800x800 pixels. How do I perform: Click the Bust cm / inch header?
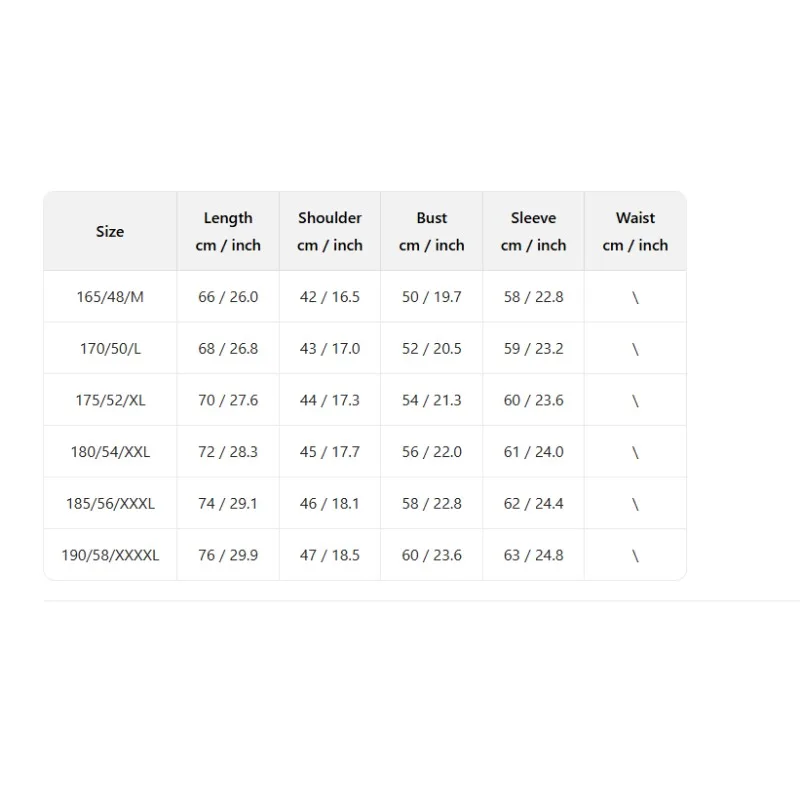(432, 231)
